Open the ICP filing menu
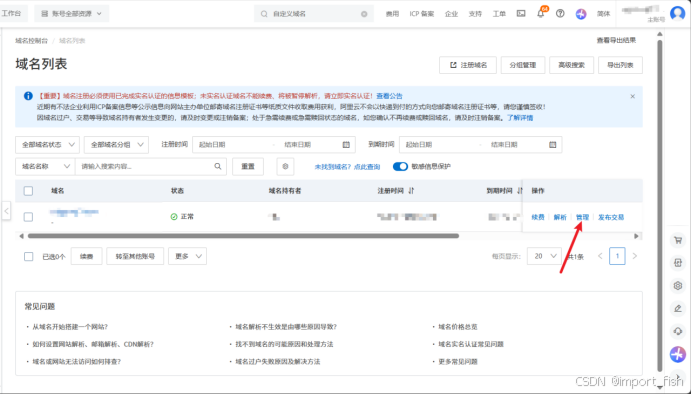This screenshot has width=691, height=395. click(422, 14)
